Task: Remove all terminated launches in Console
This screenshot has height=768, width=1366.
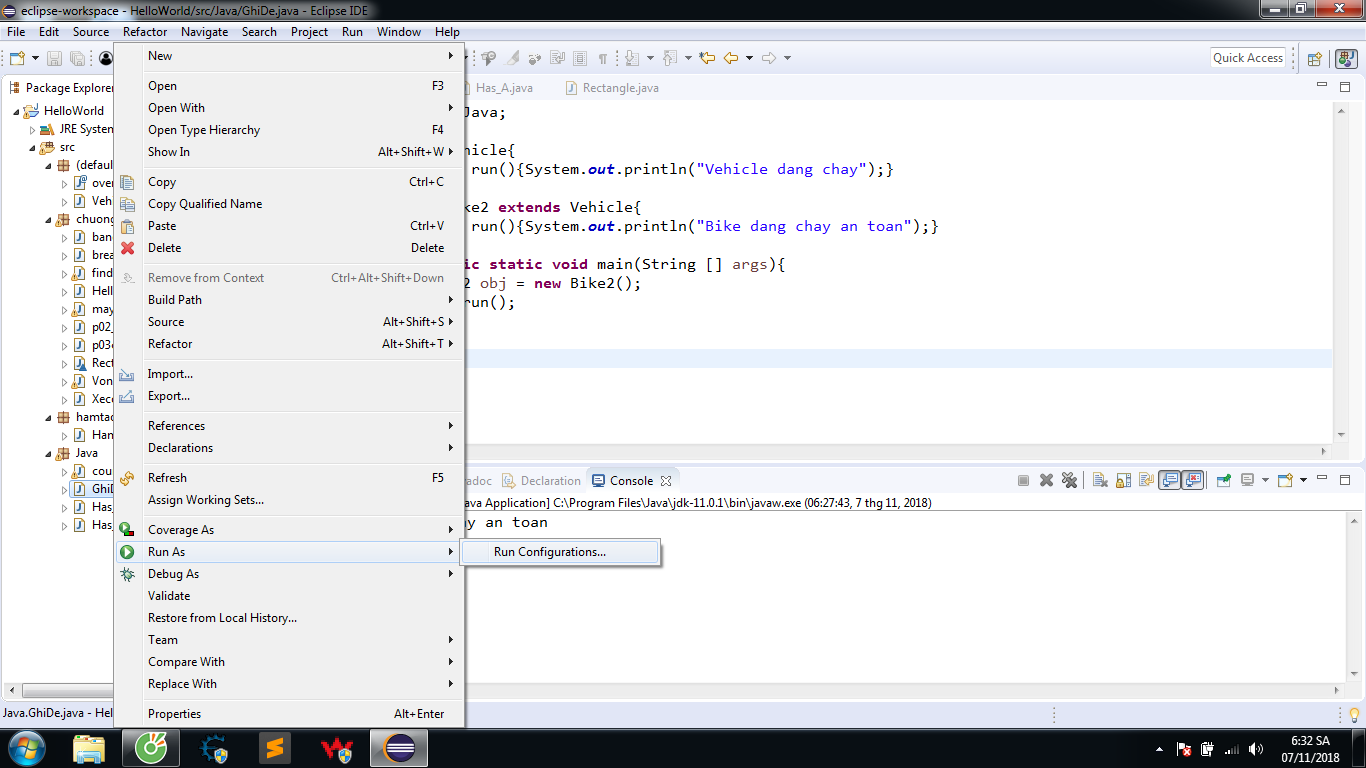Action: pos(1069,480)
